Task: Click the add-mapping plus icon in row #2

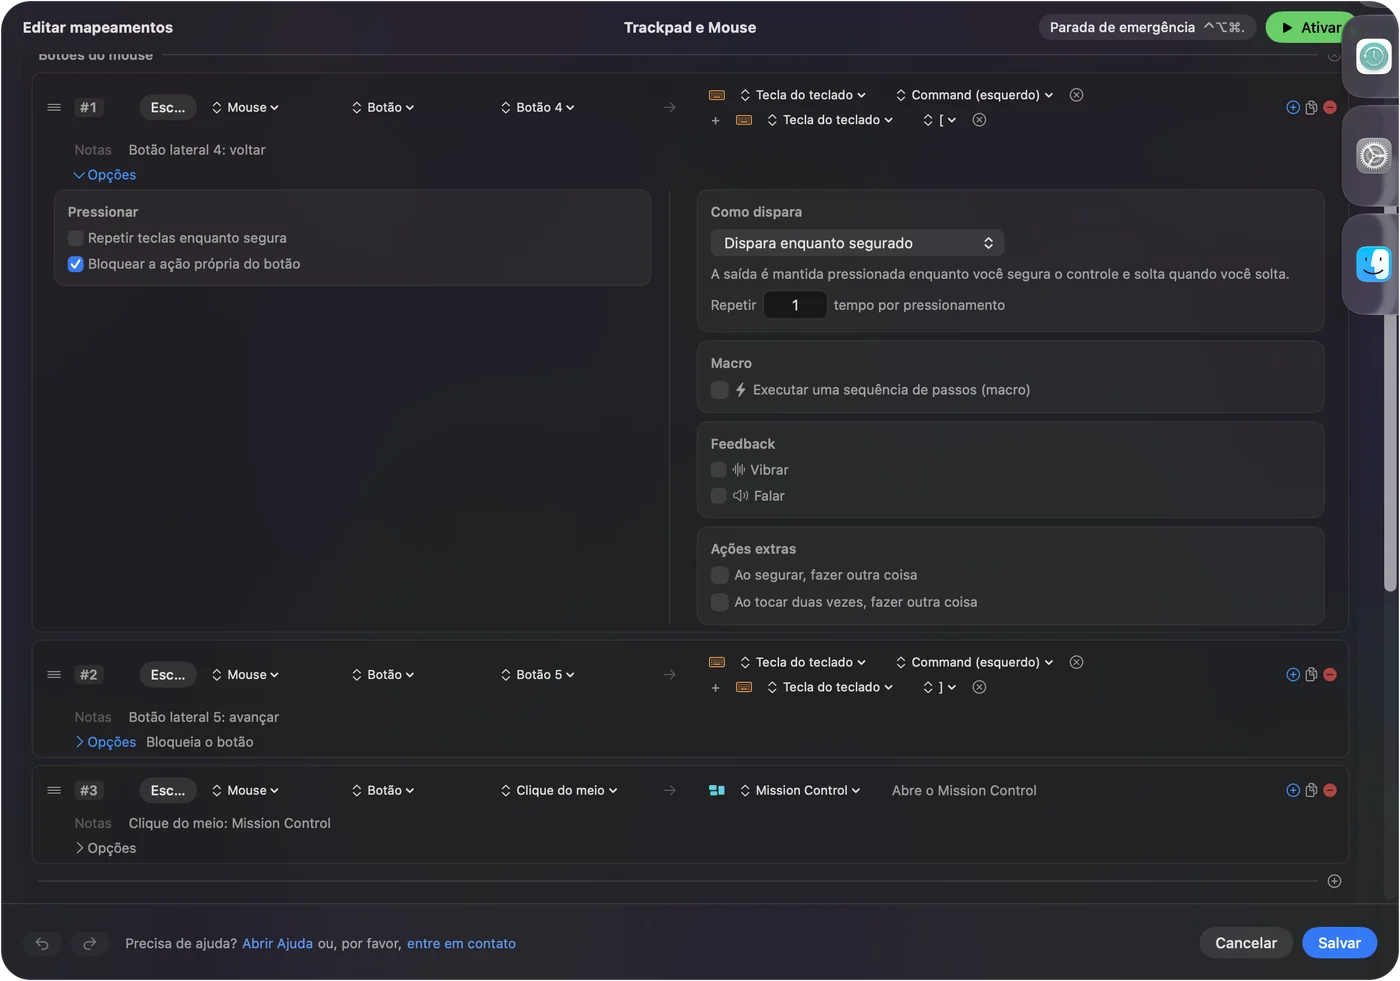Action: (1293, 675)
